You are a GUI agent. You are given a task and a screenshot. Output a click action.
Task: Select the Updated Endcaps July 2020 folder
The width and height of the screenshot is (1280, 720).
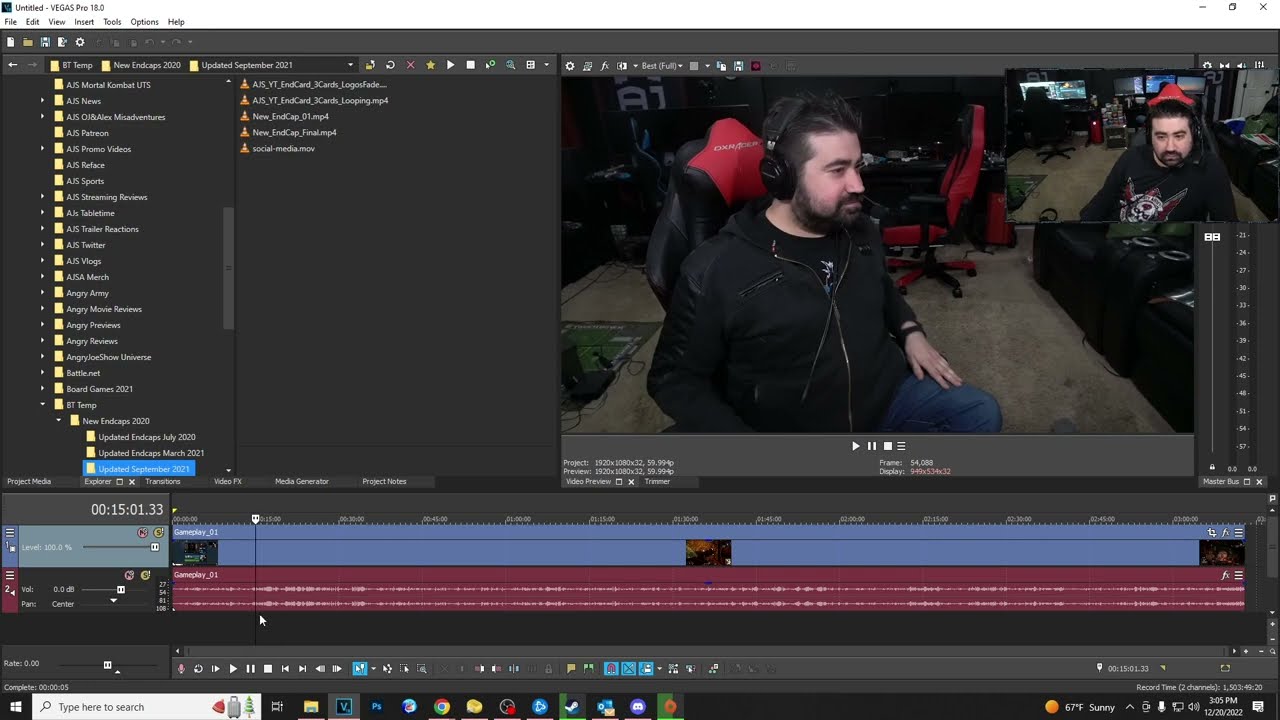point(146,437)
